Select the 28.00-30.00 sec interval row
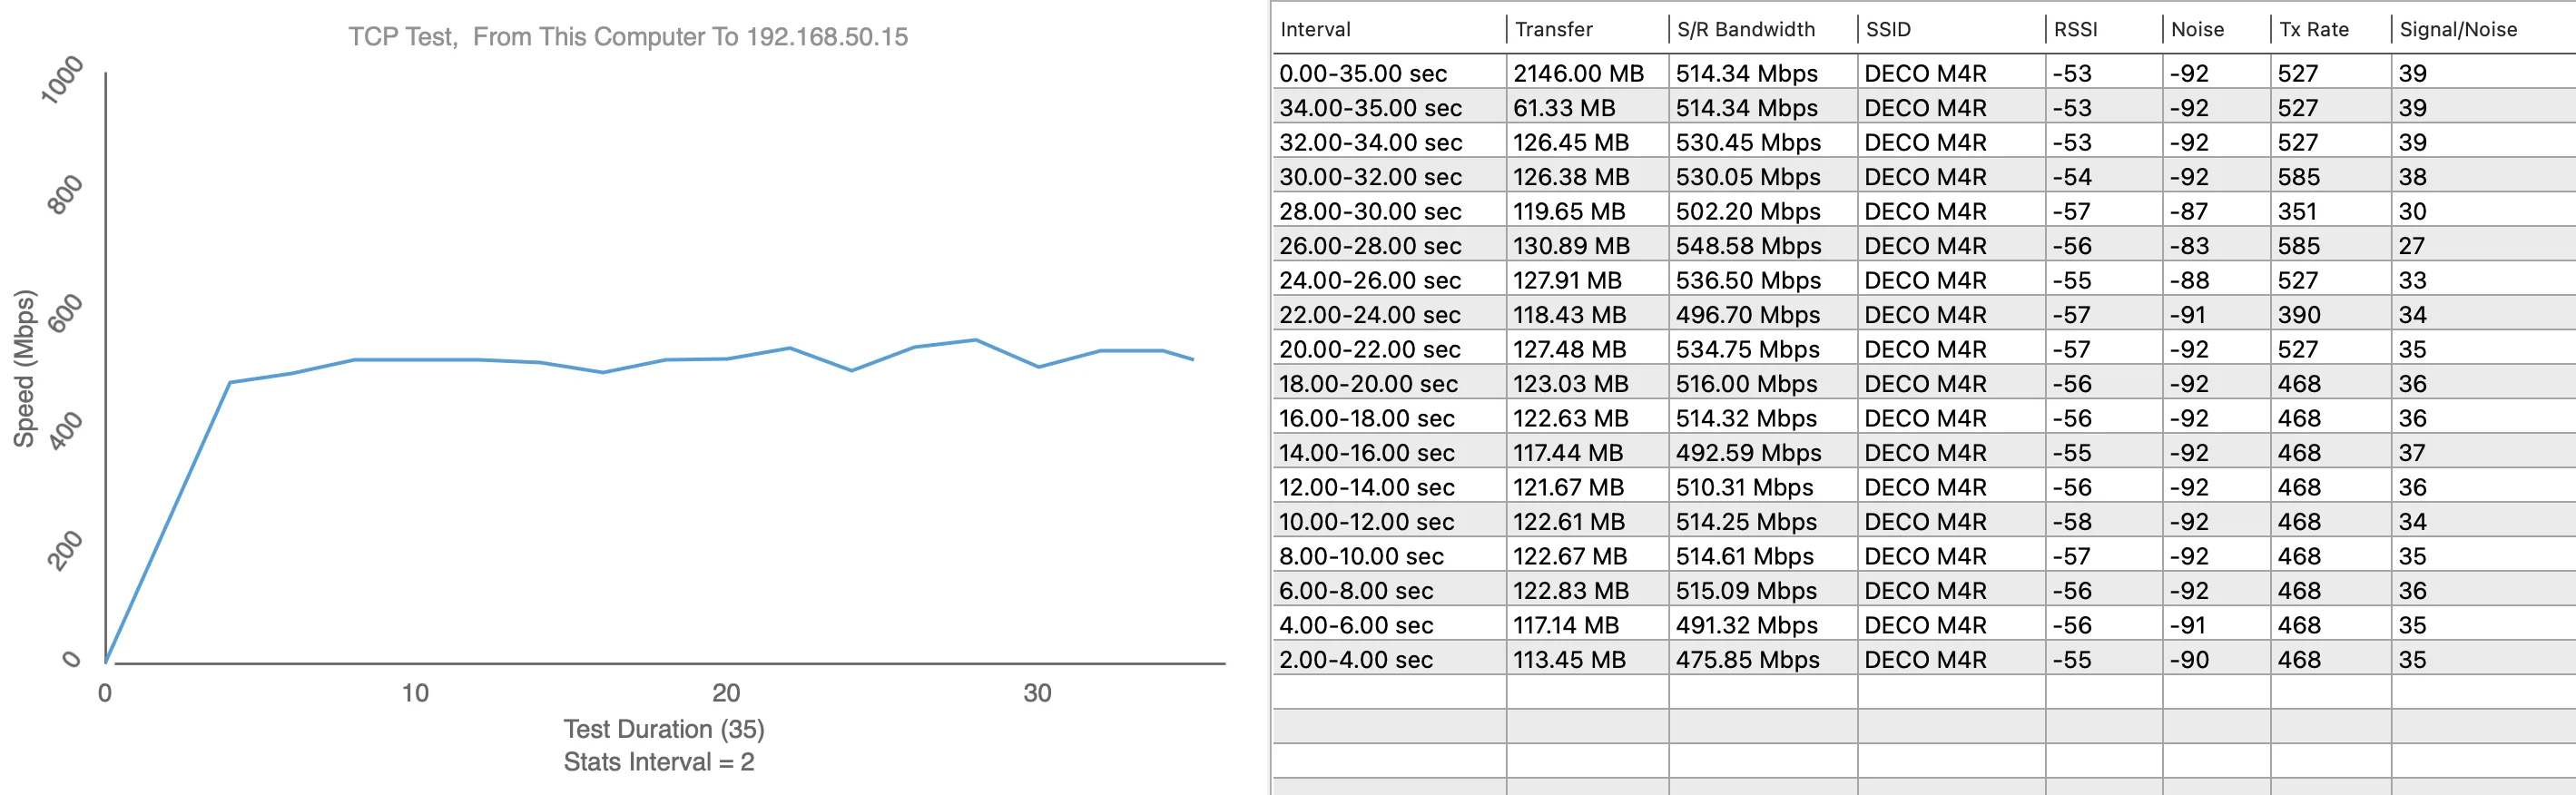The image size is (2576, 795). pyautogui.click(x=1370, y=212)
